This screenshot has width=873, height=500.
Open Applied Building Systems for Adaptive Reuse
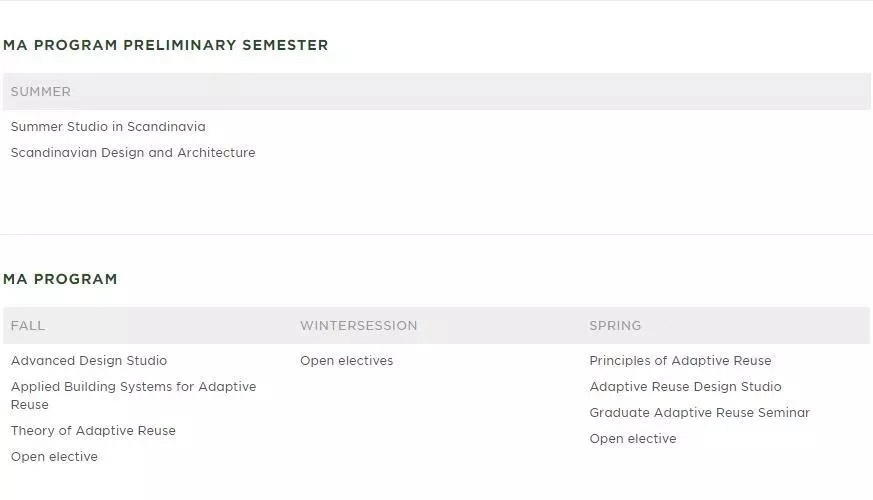[133, 387]
